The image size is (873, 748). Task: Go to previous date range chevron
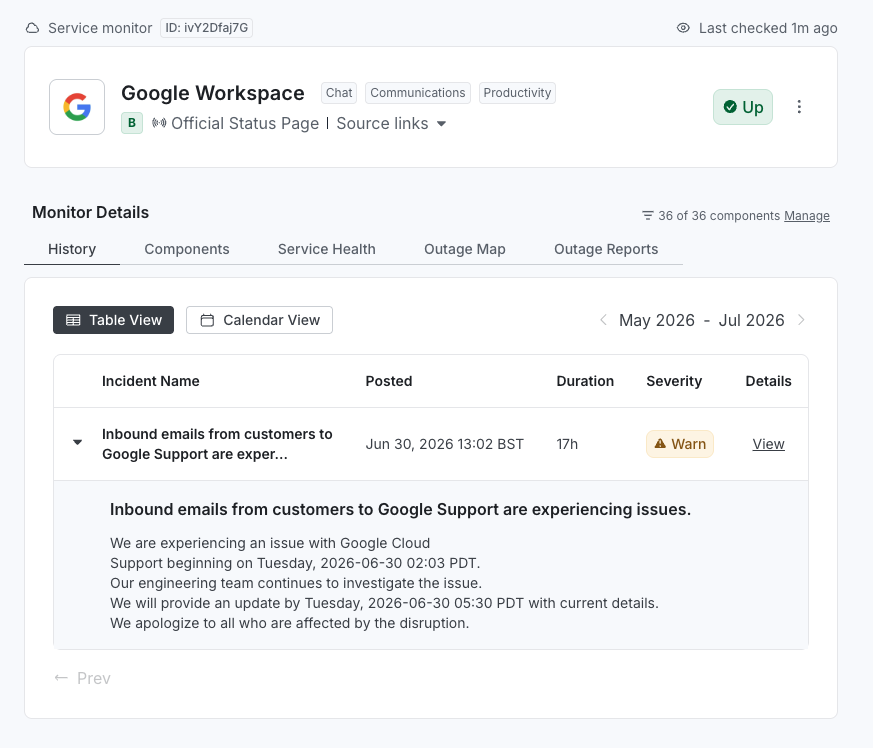603,320
